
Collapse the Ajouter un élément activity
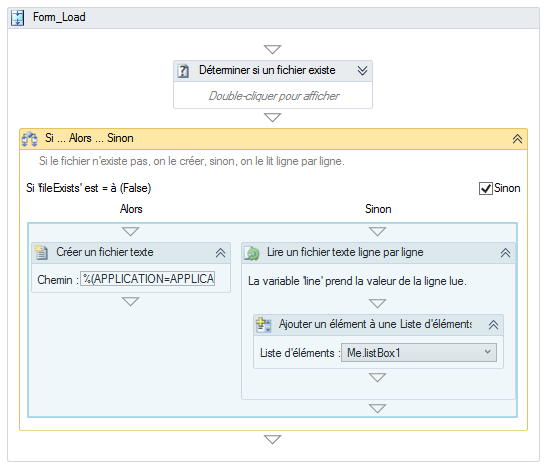(x=493, y=325)
